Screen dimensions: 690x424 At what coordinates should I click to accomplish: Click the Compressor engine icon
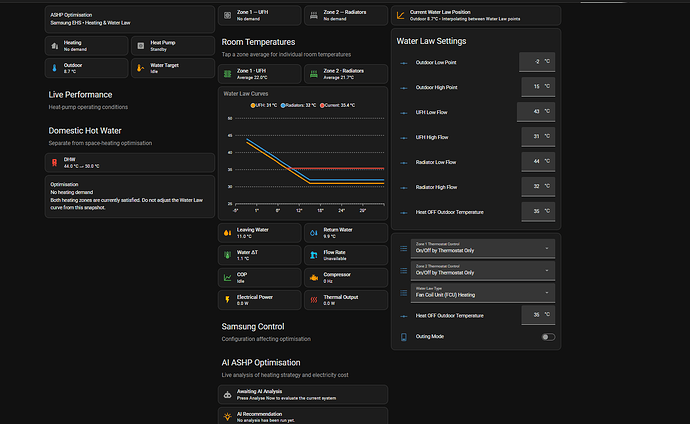(314, 278)
